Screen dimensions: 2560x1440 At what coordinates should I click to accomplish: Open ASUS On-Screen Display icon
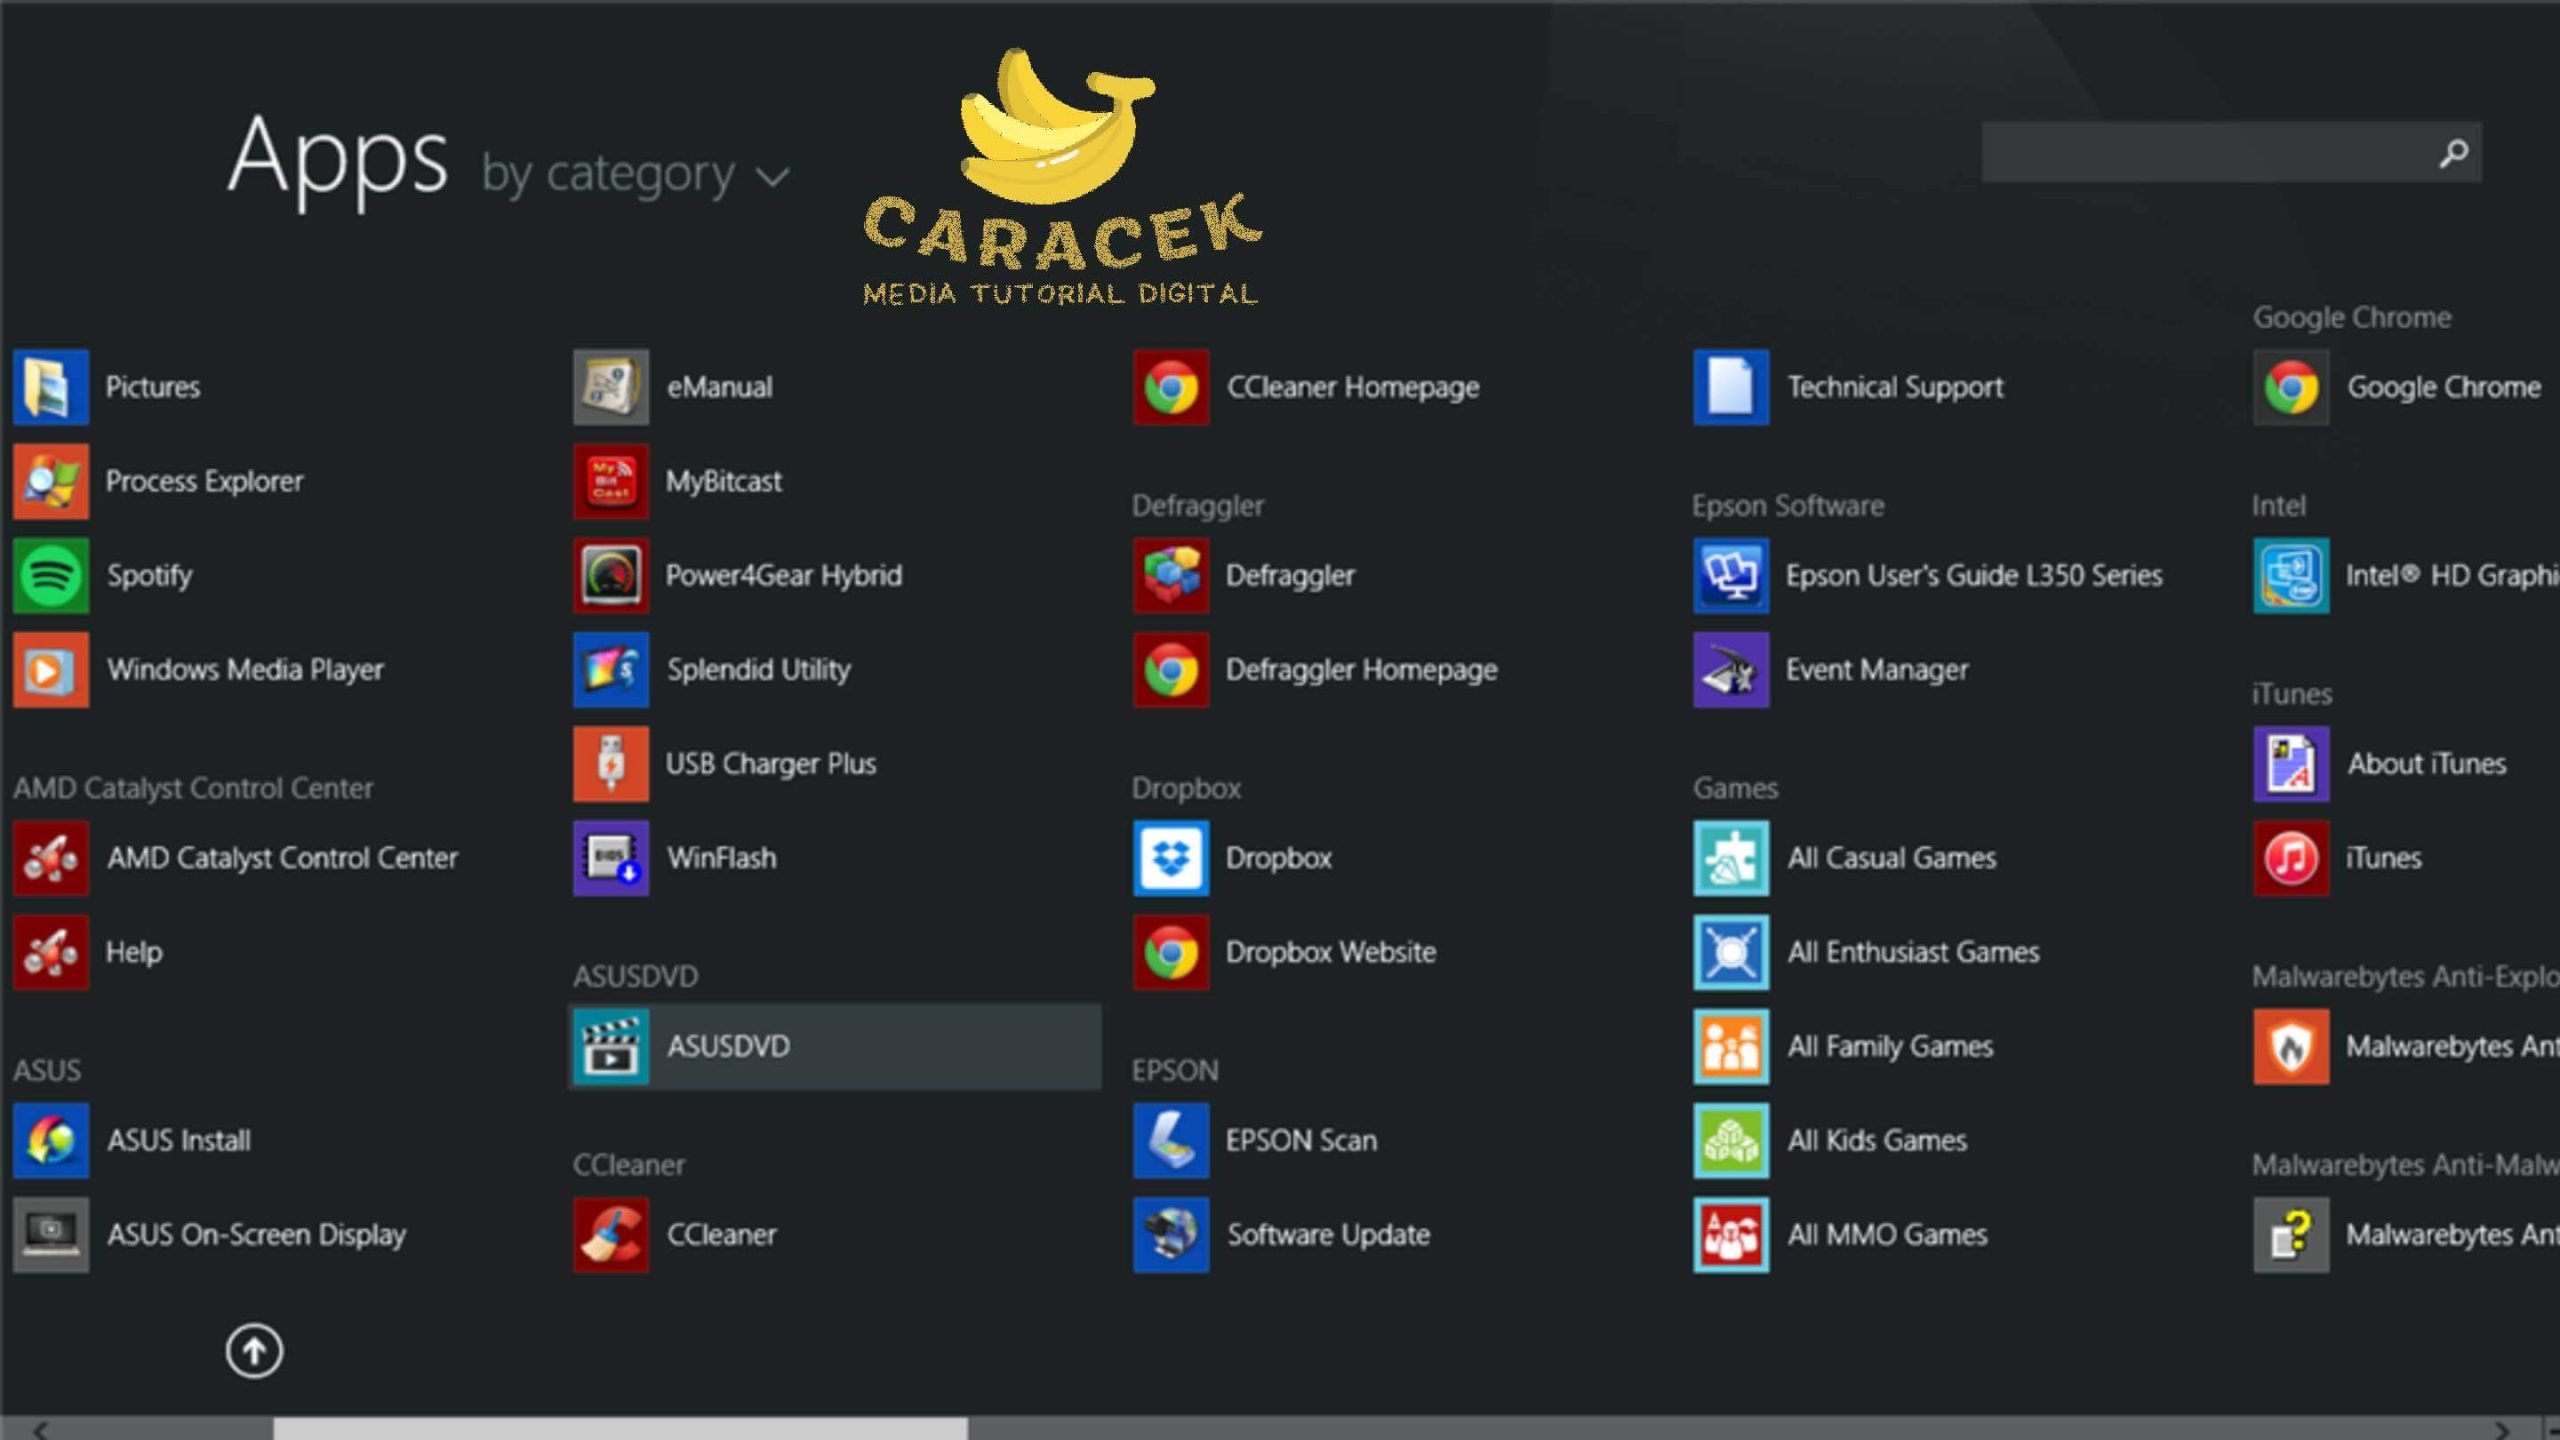[51, 1234]
